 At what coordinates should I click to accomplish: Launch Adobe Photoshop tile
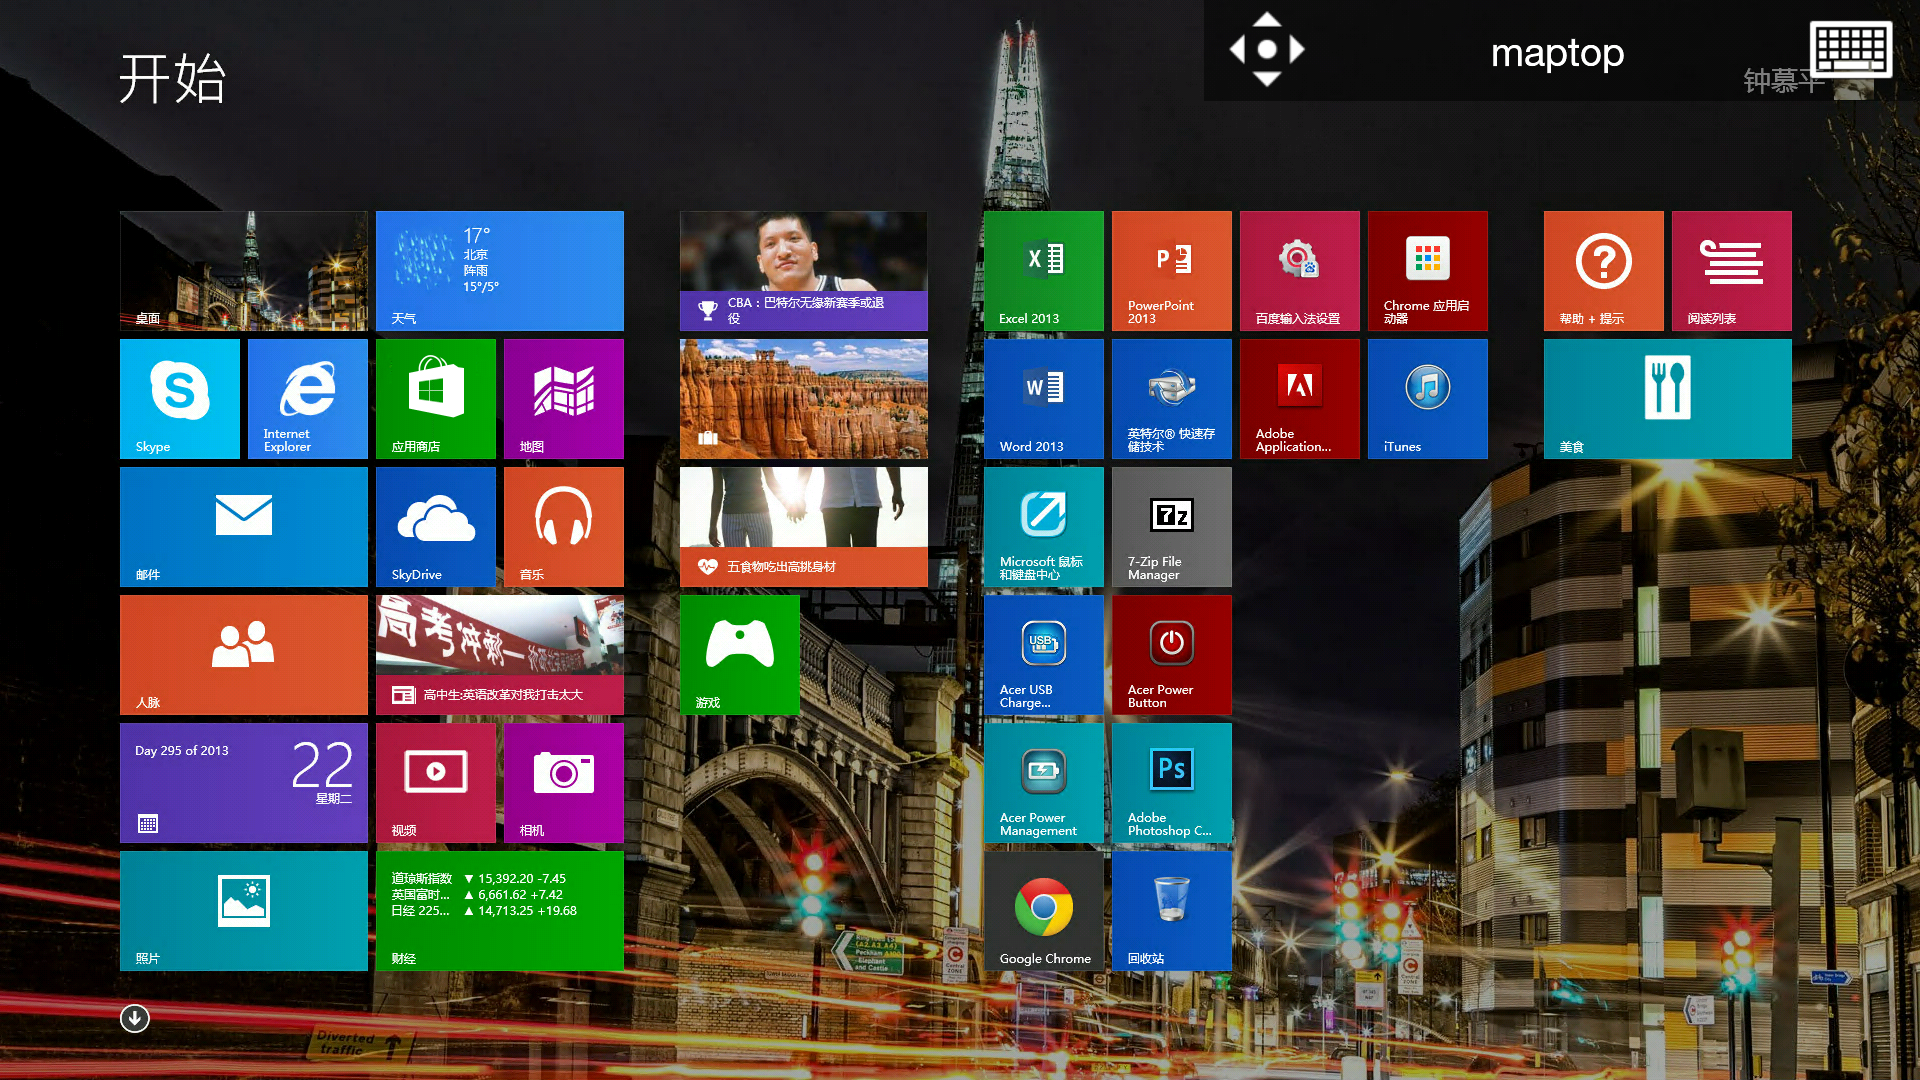pos(1172,783)
